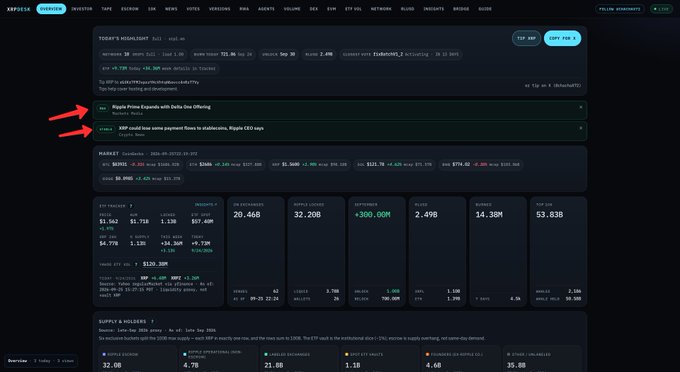Go to the DEX tab
Screen dimensions: 680x372
click(314, 9)
